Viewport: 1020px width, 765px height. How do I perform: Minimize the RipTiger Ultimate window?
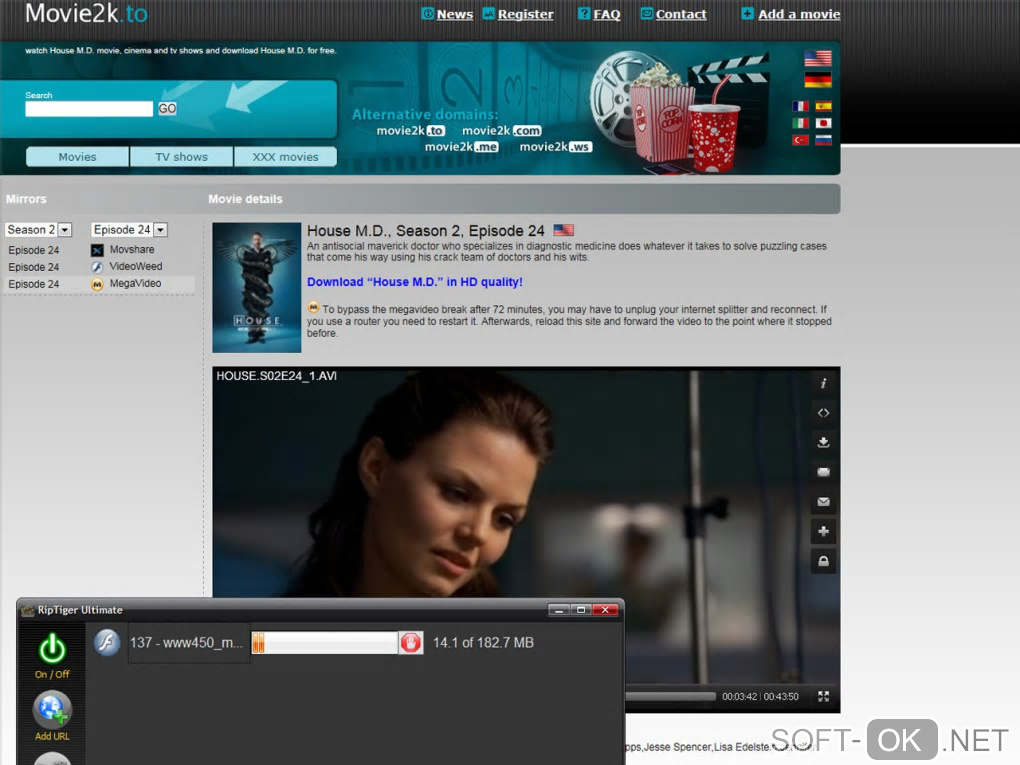click(x=559, y=610)
